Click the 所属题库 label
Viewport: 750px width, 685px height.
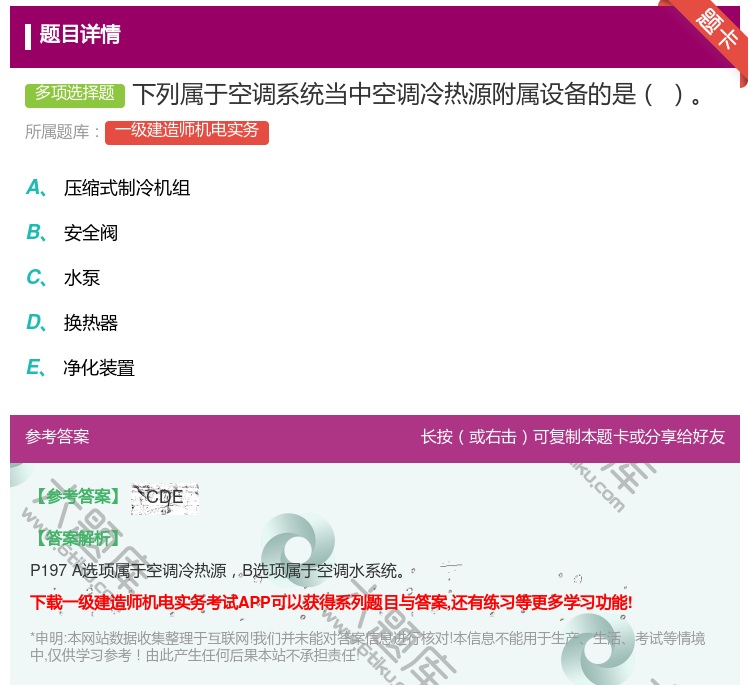63,132
